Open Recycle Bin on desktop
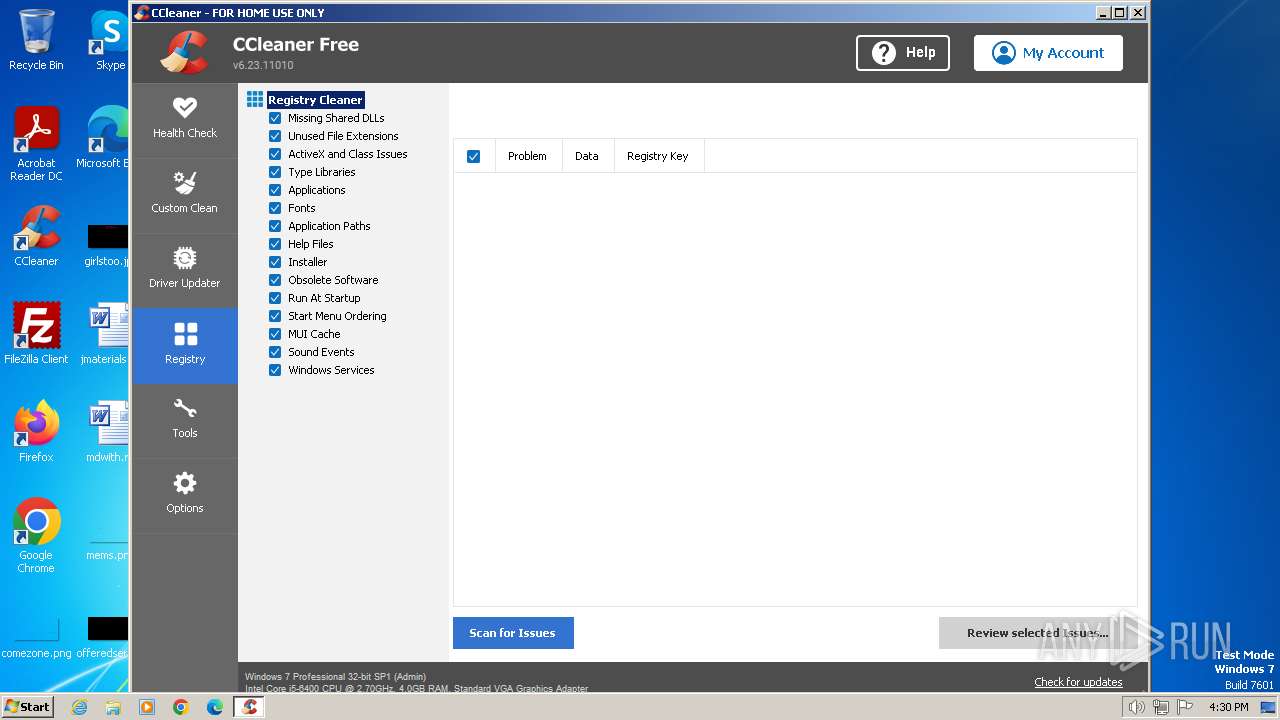 [x=36, y=40]
